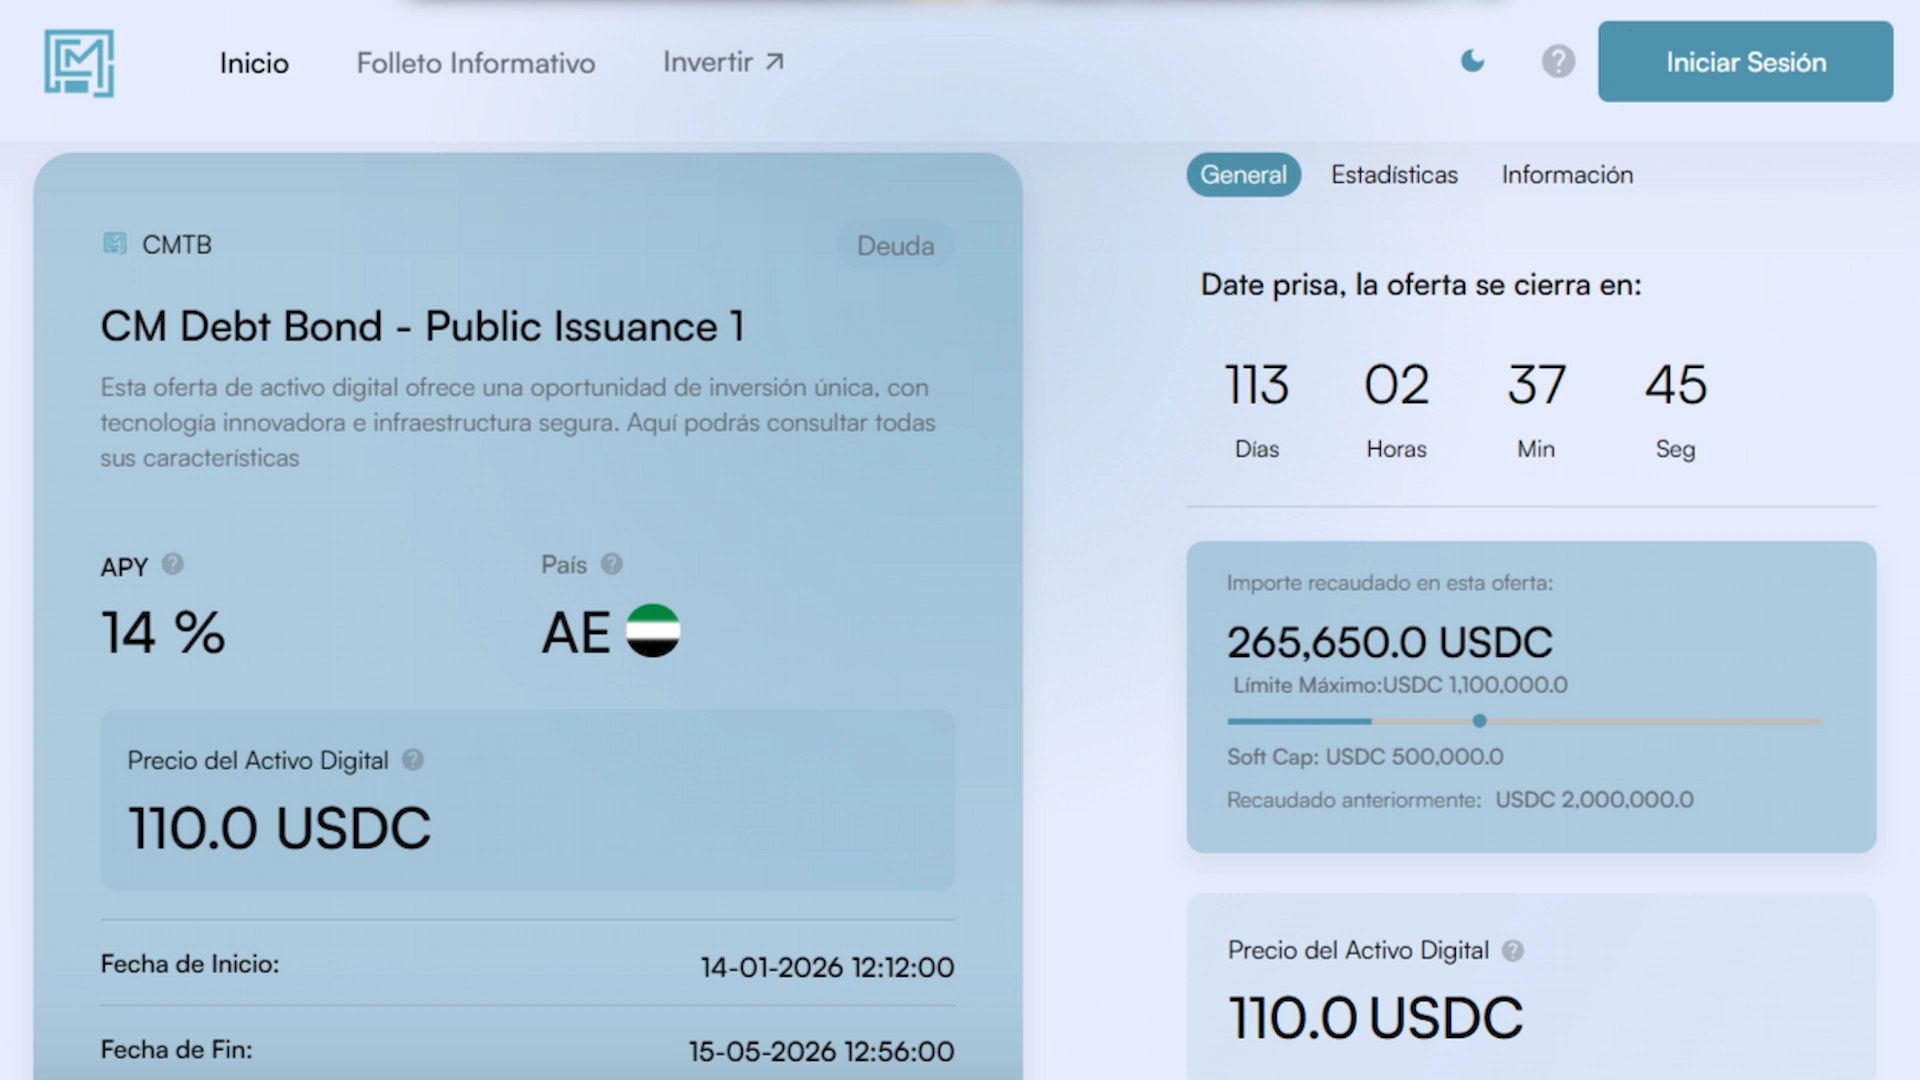Open the Información tab
1920x1080 pixels.
coord(1566,174)
